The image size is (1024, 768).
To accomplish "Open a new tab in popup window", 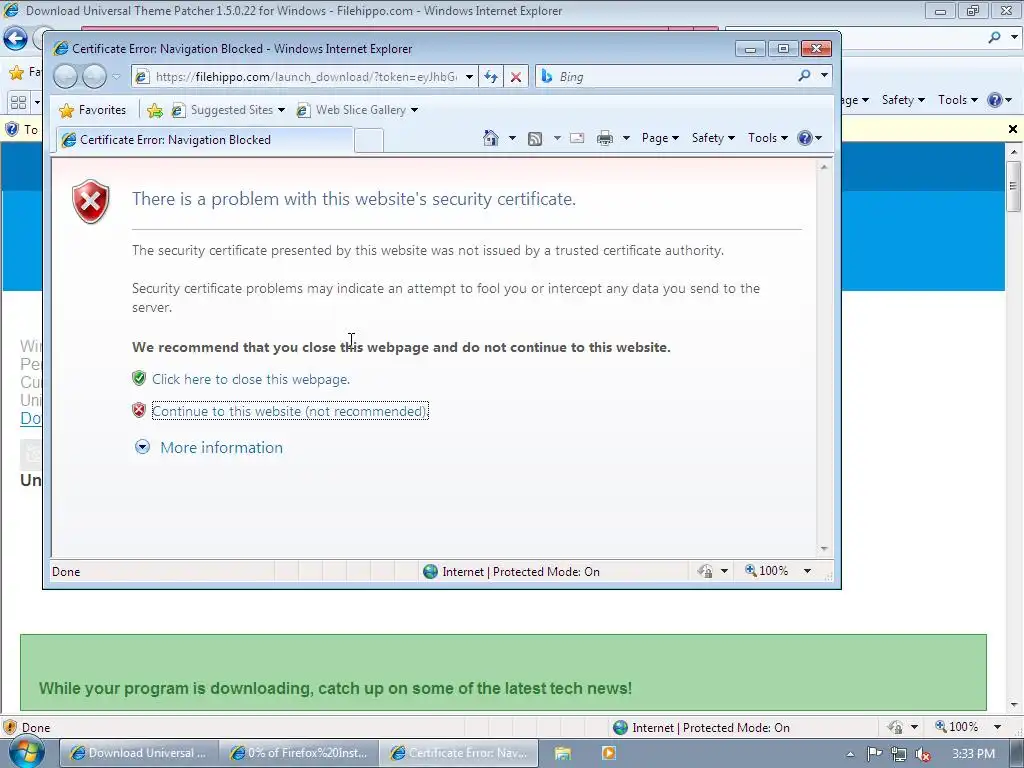I will (x=369, y=140).
